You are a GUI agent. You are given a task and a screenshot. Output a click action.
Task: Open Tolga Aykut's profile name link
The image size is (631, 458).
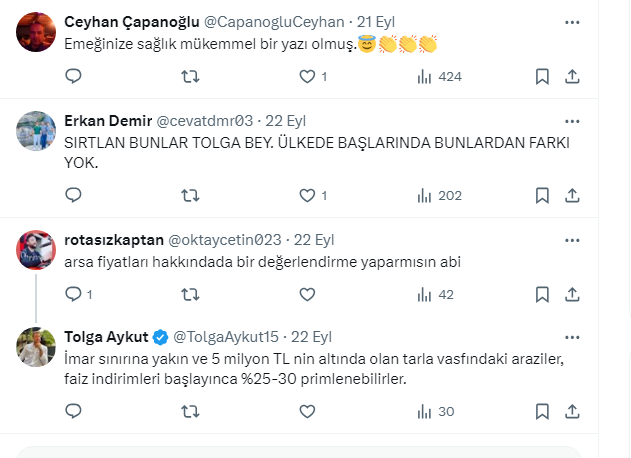point(103,336)
